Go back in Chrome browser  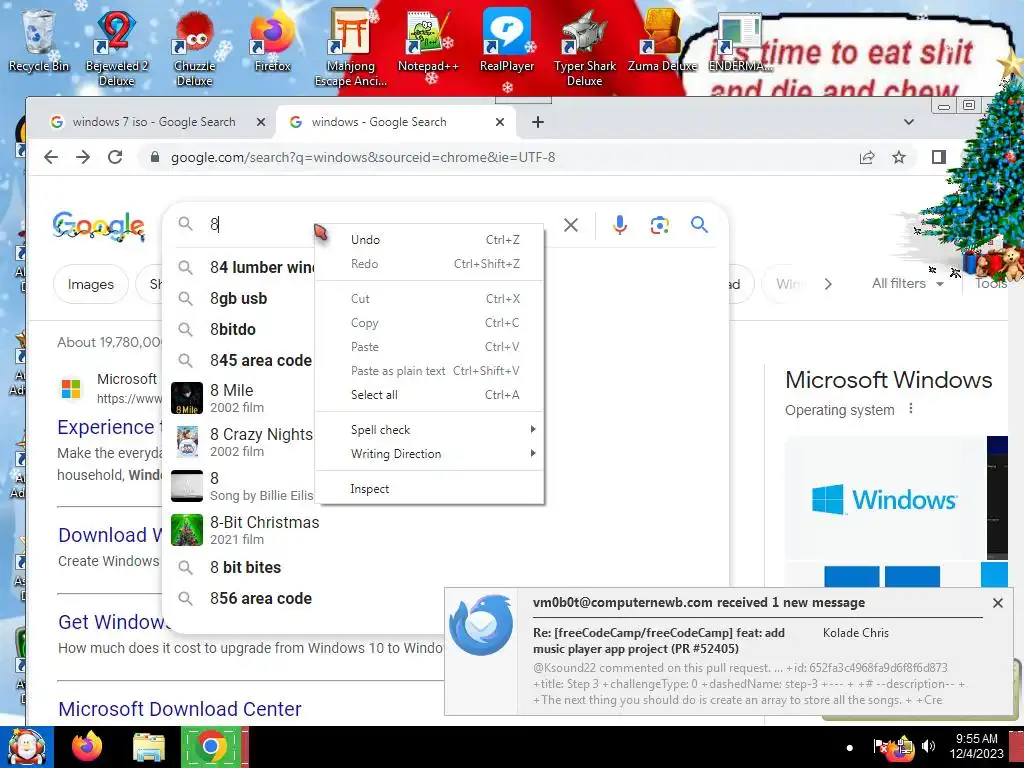[x=51, y=157]
